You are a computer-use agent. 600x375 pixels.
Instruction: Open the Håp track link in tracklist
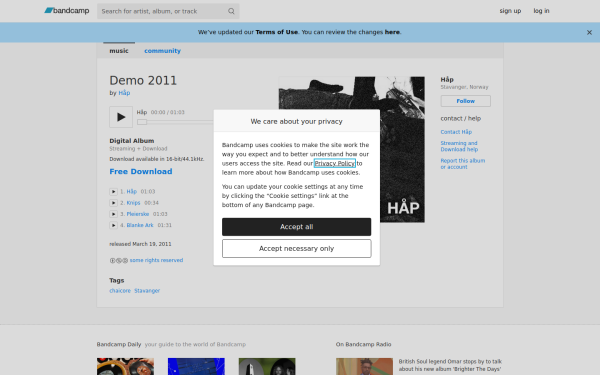(x=132, y=191)
